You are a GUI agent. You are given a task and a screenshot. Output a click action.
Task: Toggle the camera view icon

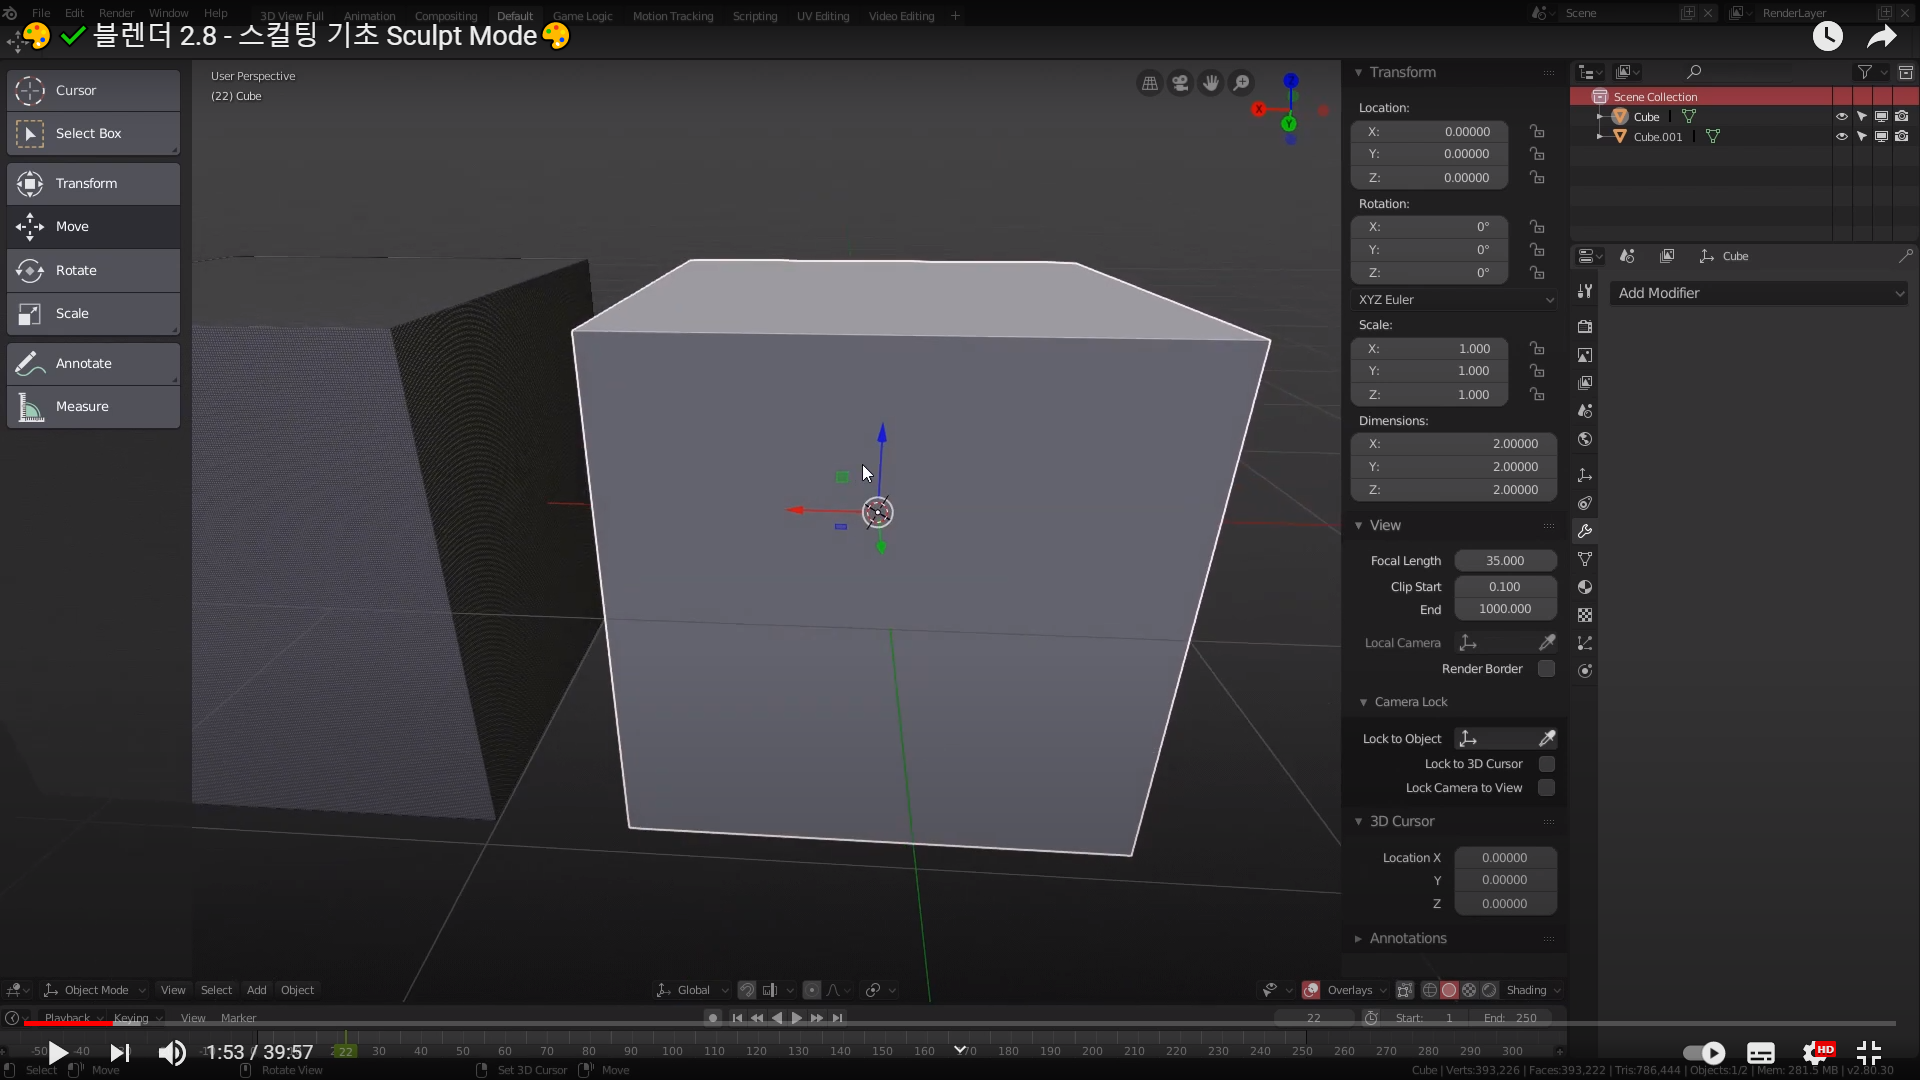click(1181, 83)
